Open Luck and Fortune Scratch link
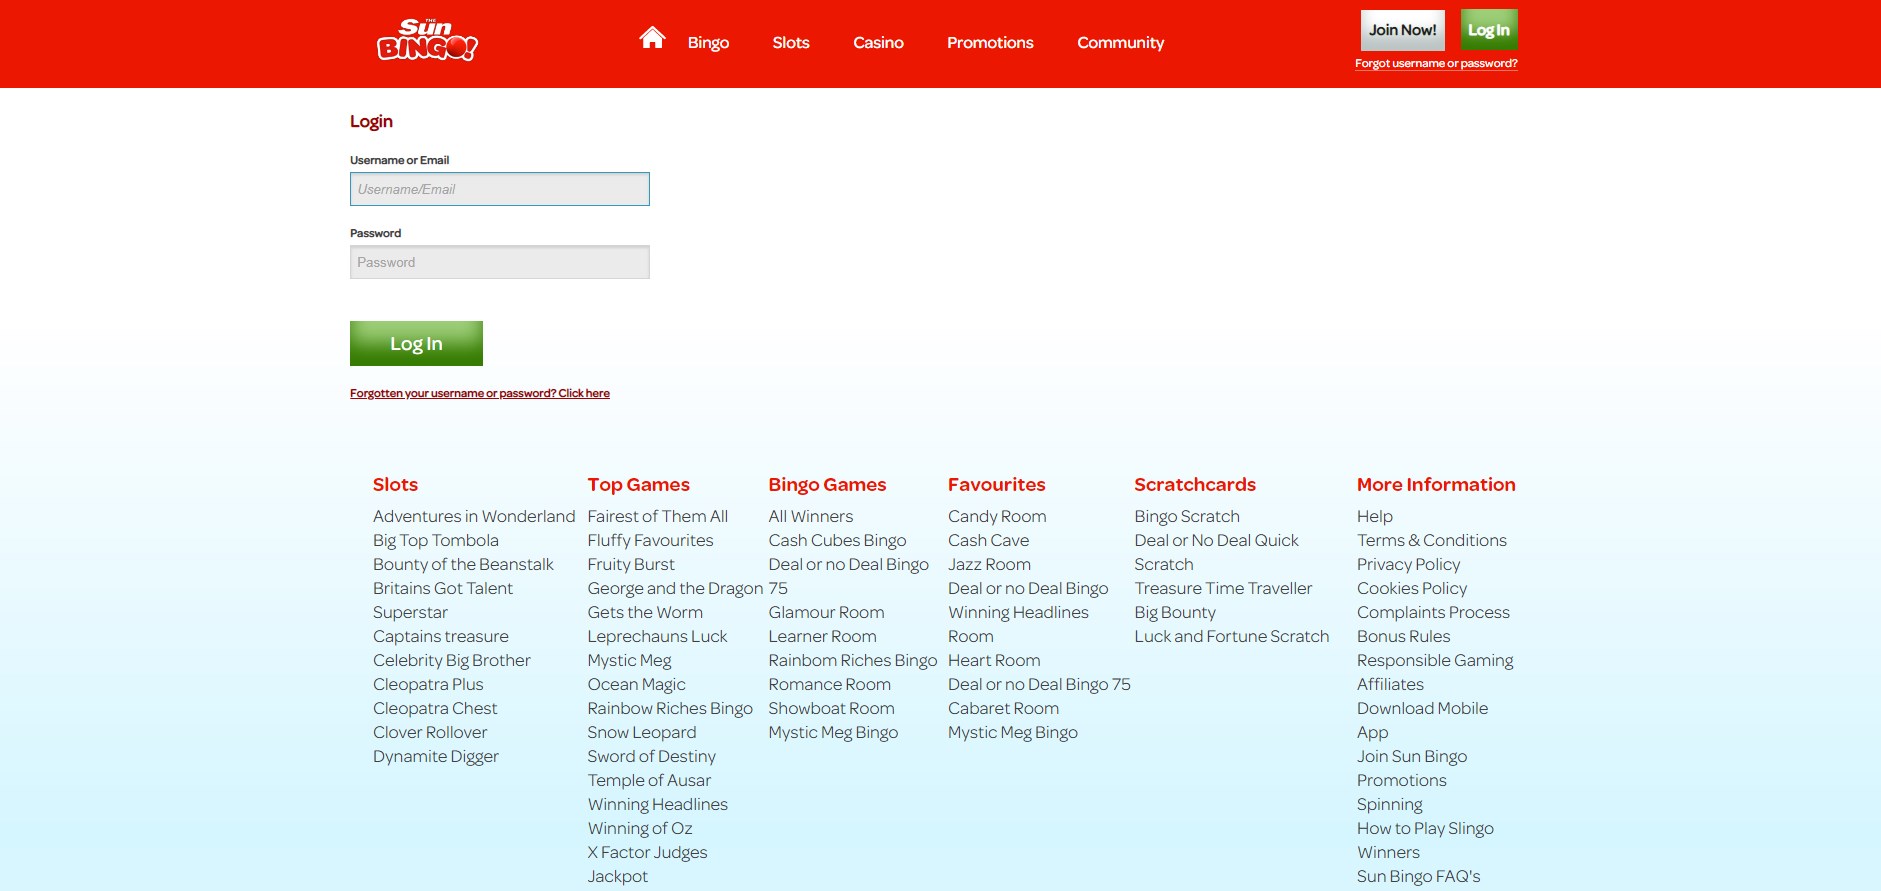Screen dimensions: 1881x891 [1232, 636]
